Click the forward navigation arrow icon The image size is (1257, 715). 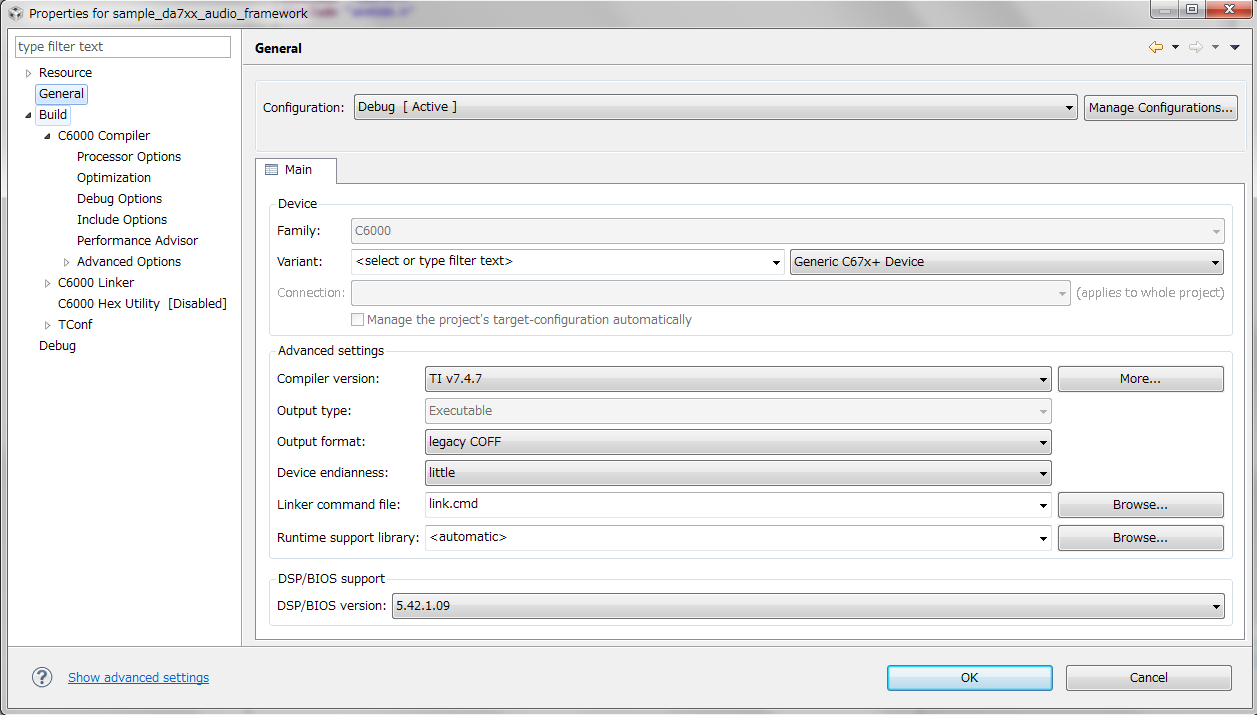[x=1196, y=47]
